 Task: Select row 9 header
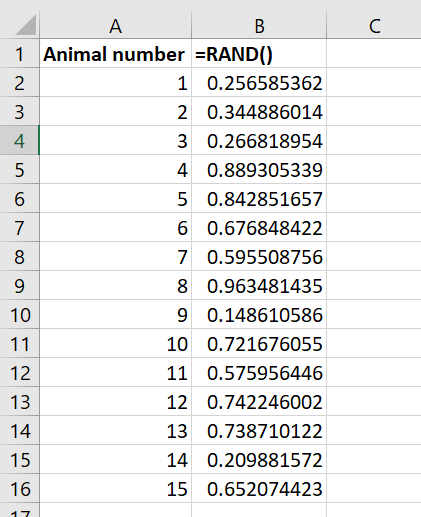[19, 285]
